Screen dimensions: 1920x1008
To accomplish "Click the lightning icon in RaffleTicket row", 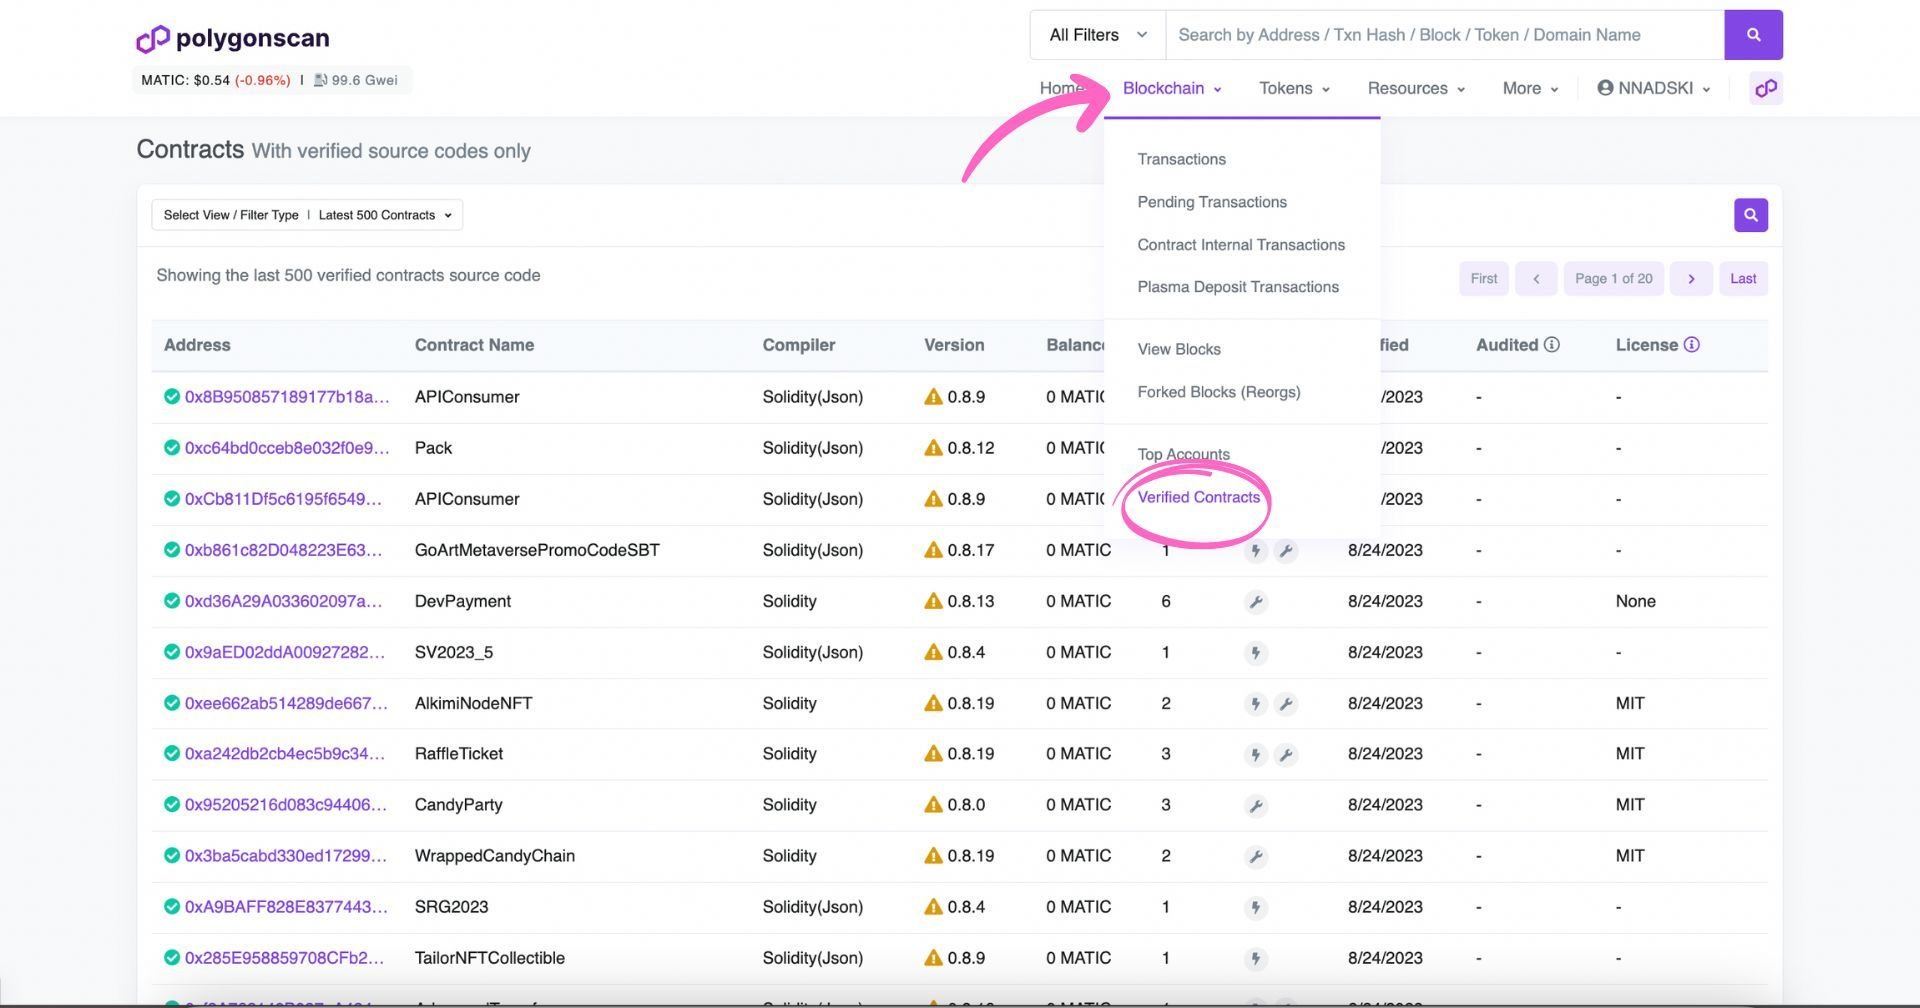I will (x=1256, y=755).
